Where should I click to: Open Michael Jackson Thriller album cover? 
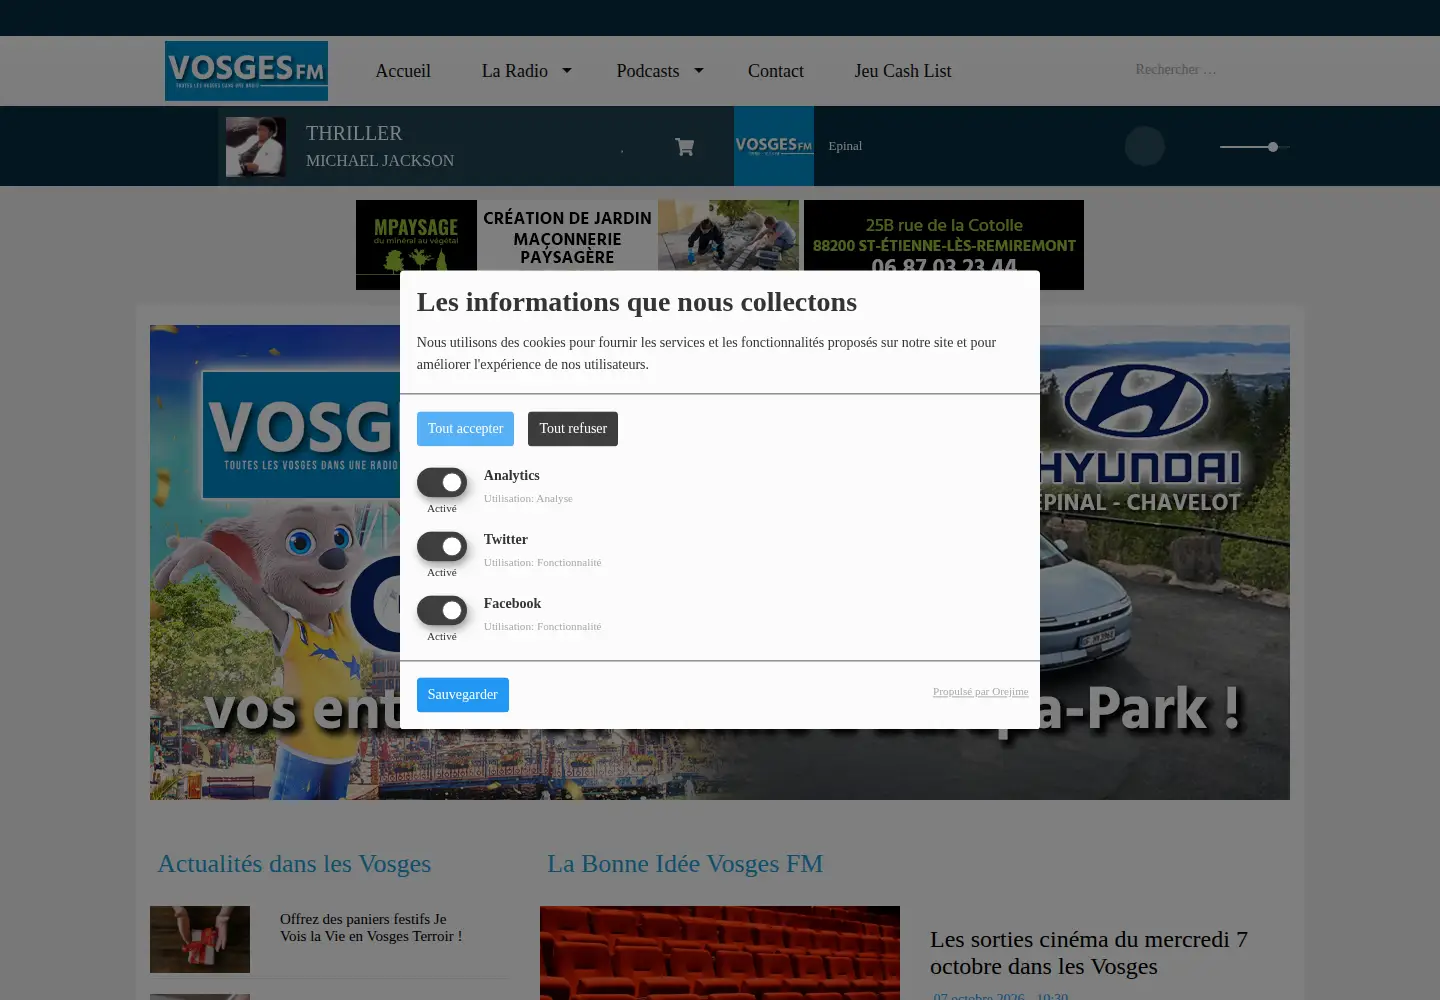tap(256, 147)
